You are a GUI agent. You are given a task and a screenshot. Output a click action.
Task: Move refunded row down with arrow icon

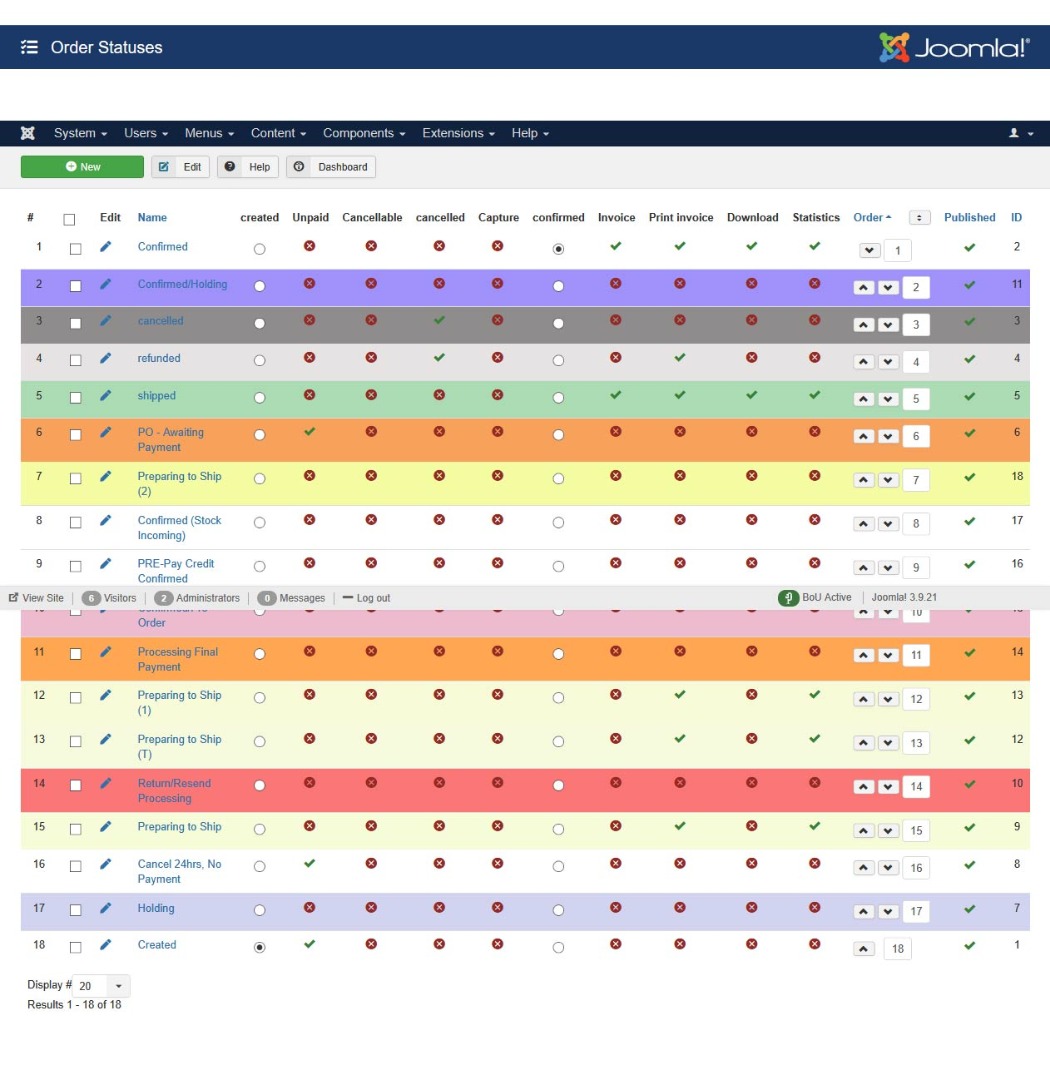(x=888, y=362)
